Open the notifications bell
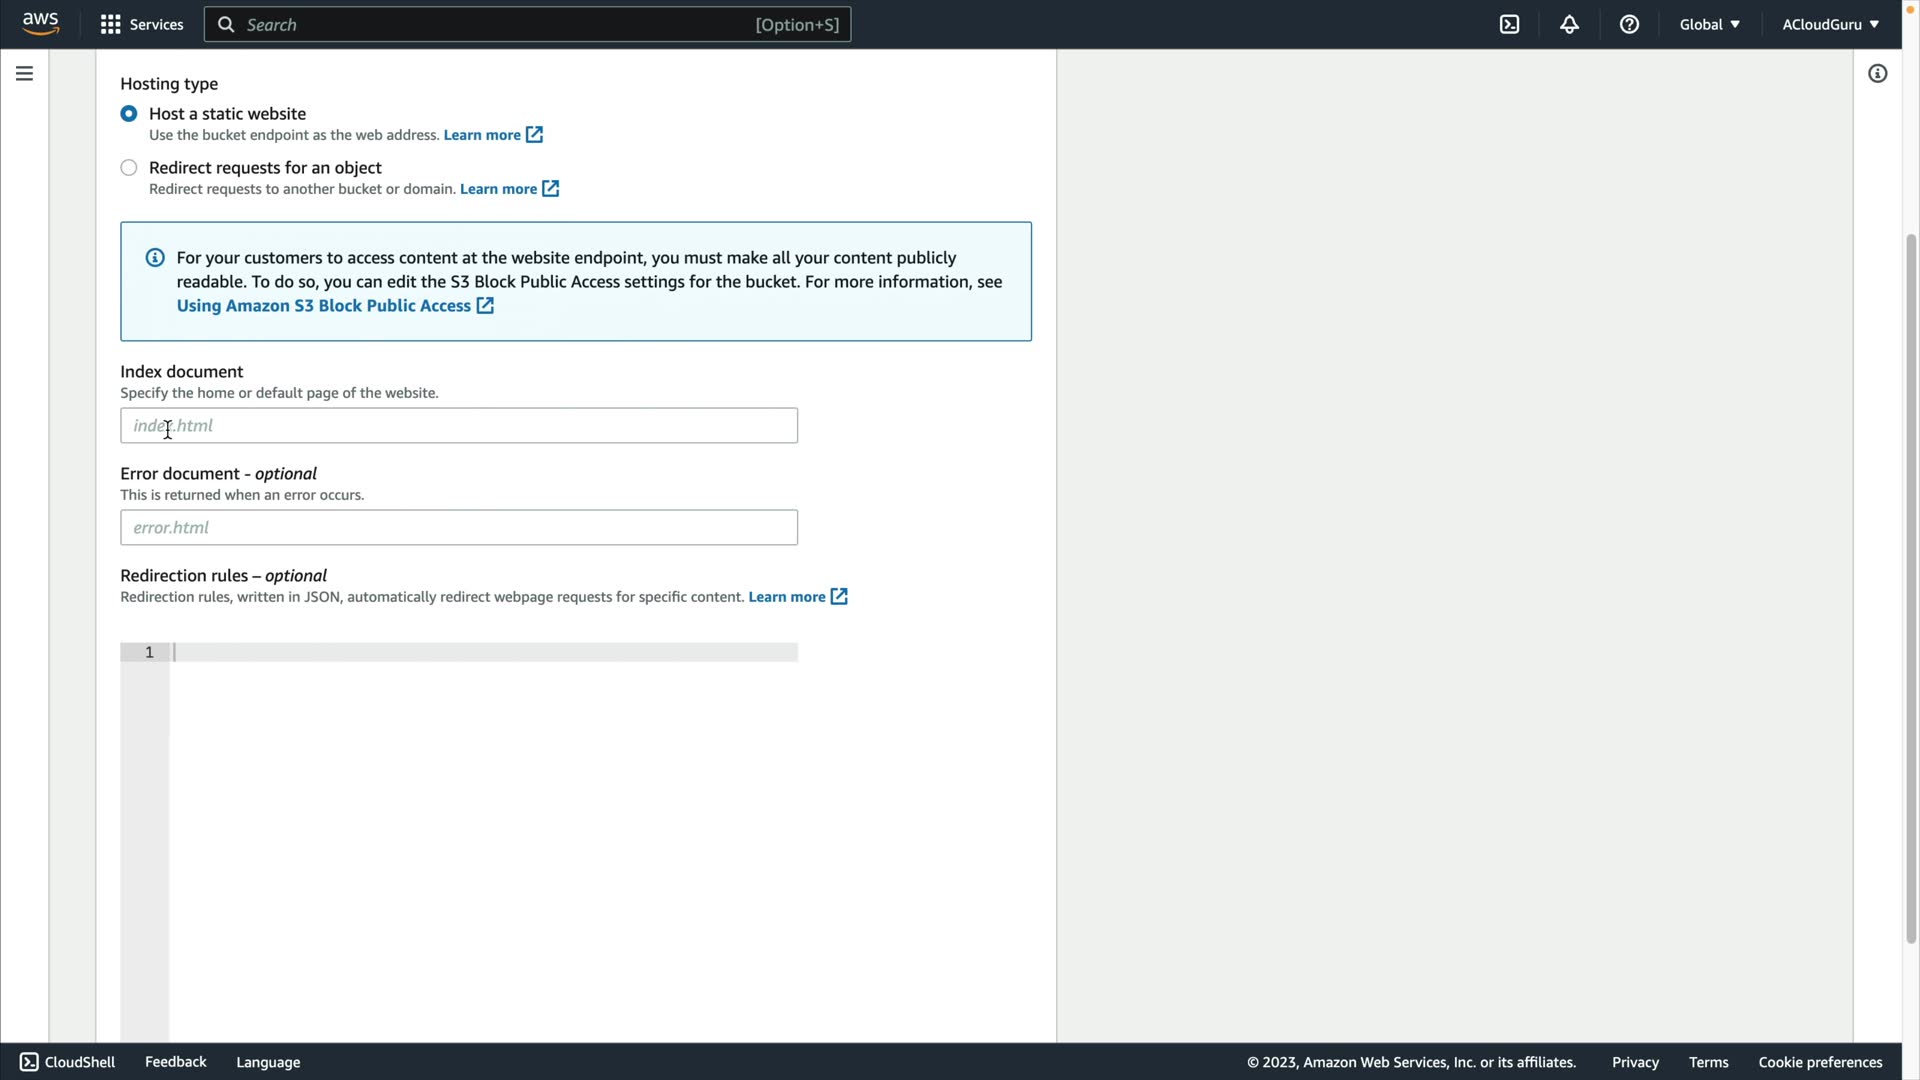This screenshot has height=1080, width=1920. click(x=1569, y=24)
